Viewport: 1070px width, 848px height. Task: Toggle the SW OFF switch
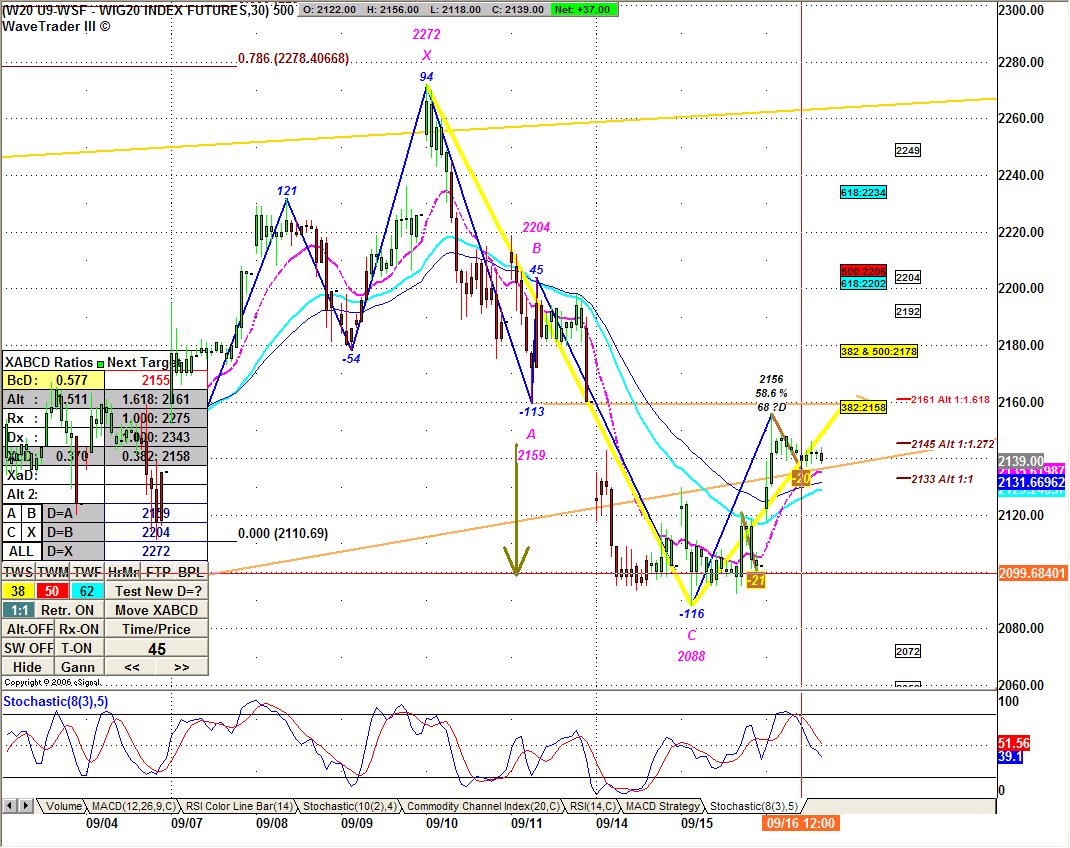pyautogui.click(x=28, y=648)
